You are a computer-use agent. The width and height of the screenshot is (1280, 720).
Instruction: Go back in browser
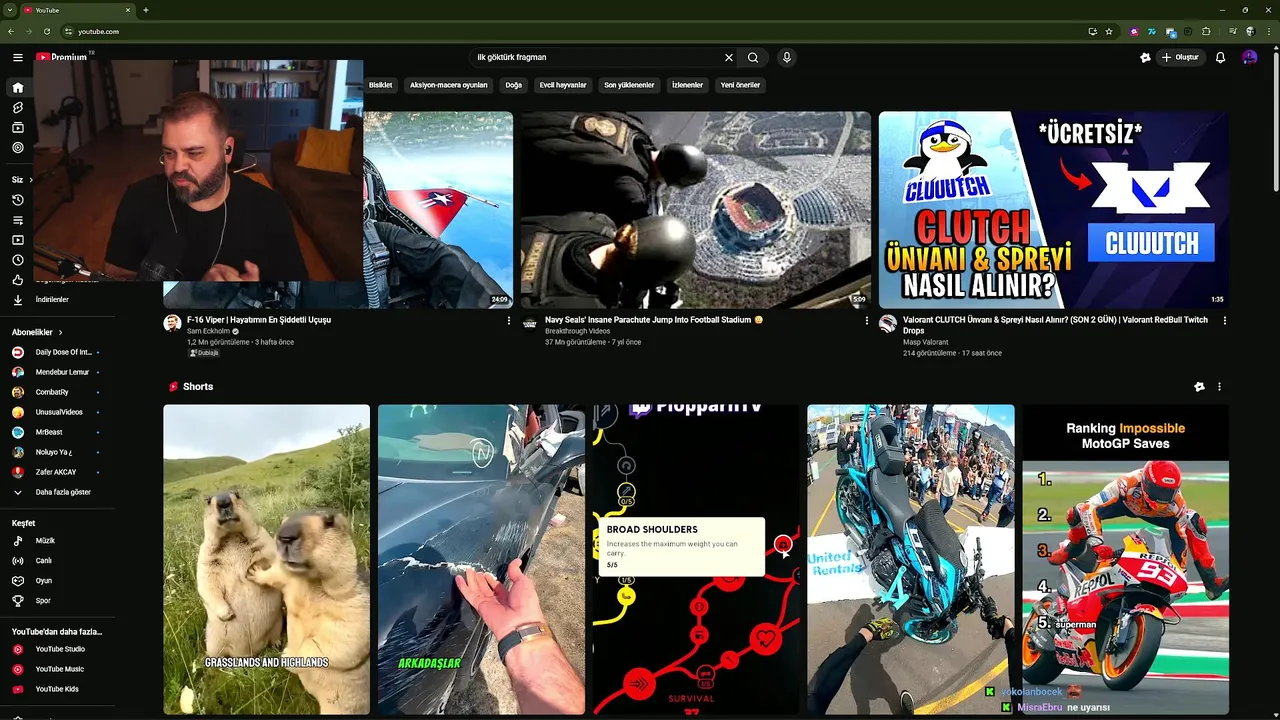click(x=10, y=31)
